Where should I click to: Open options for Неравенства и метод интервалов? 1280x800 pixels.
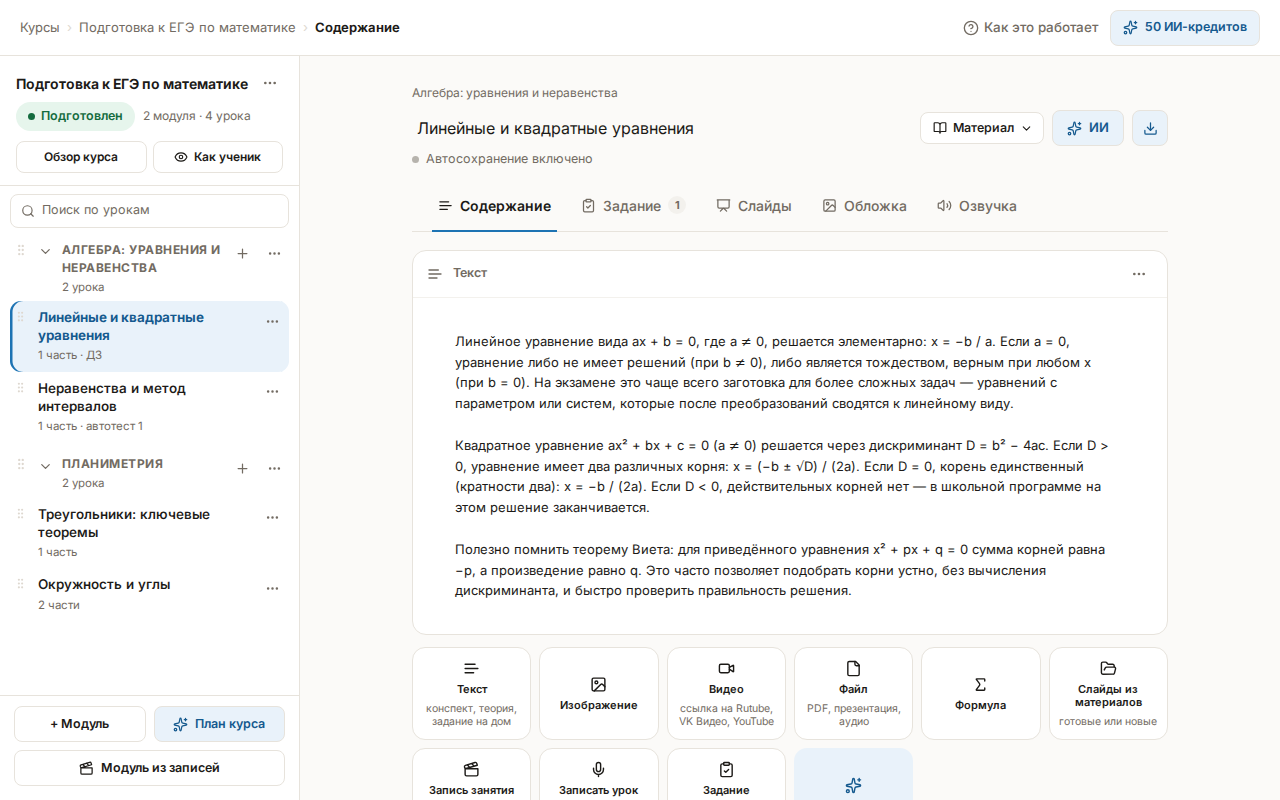click(272, 392)
